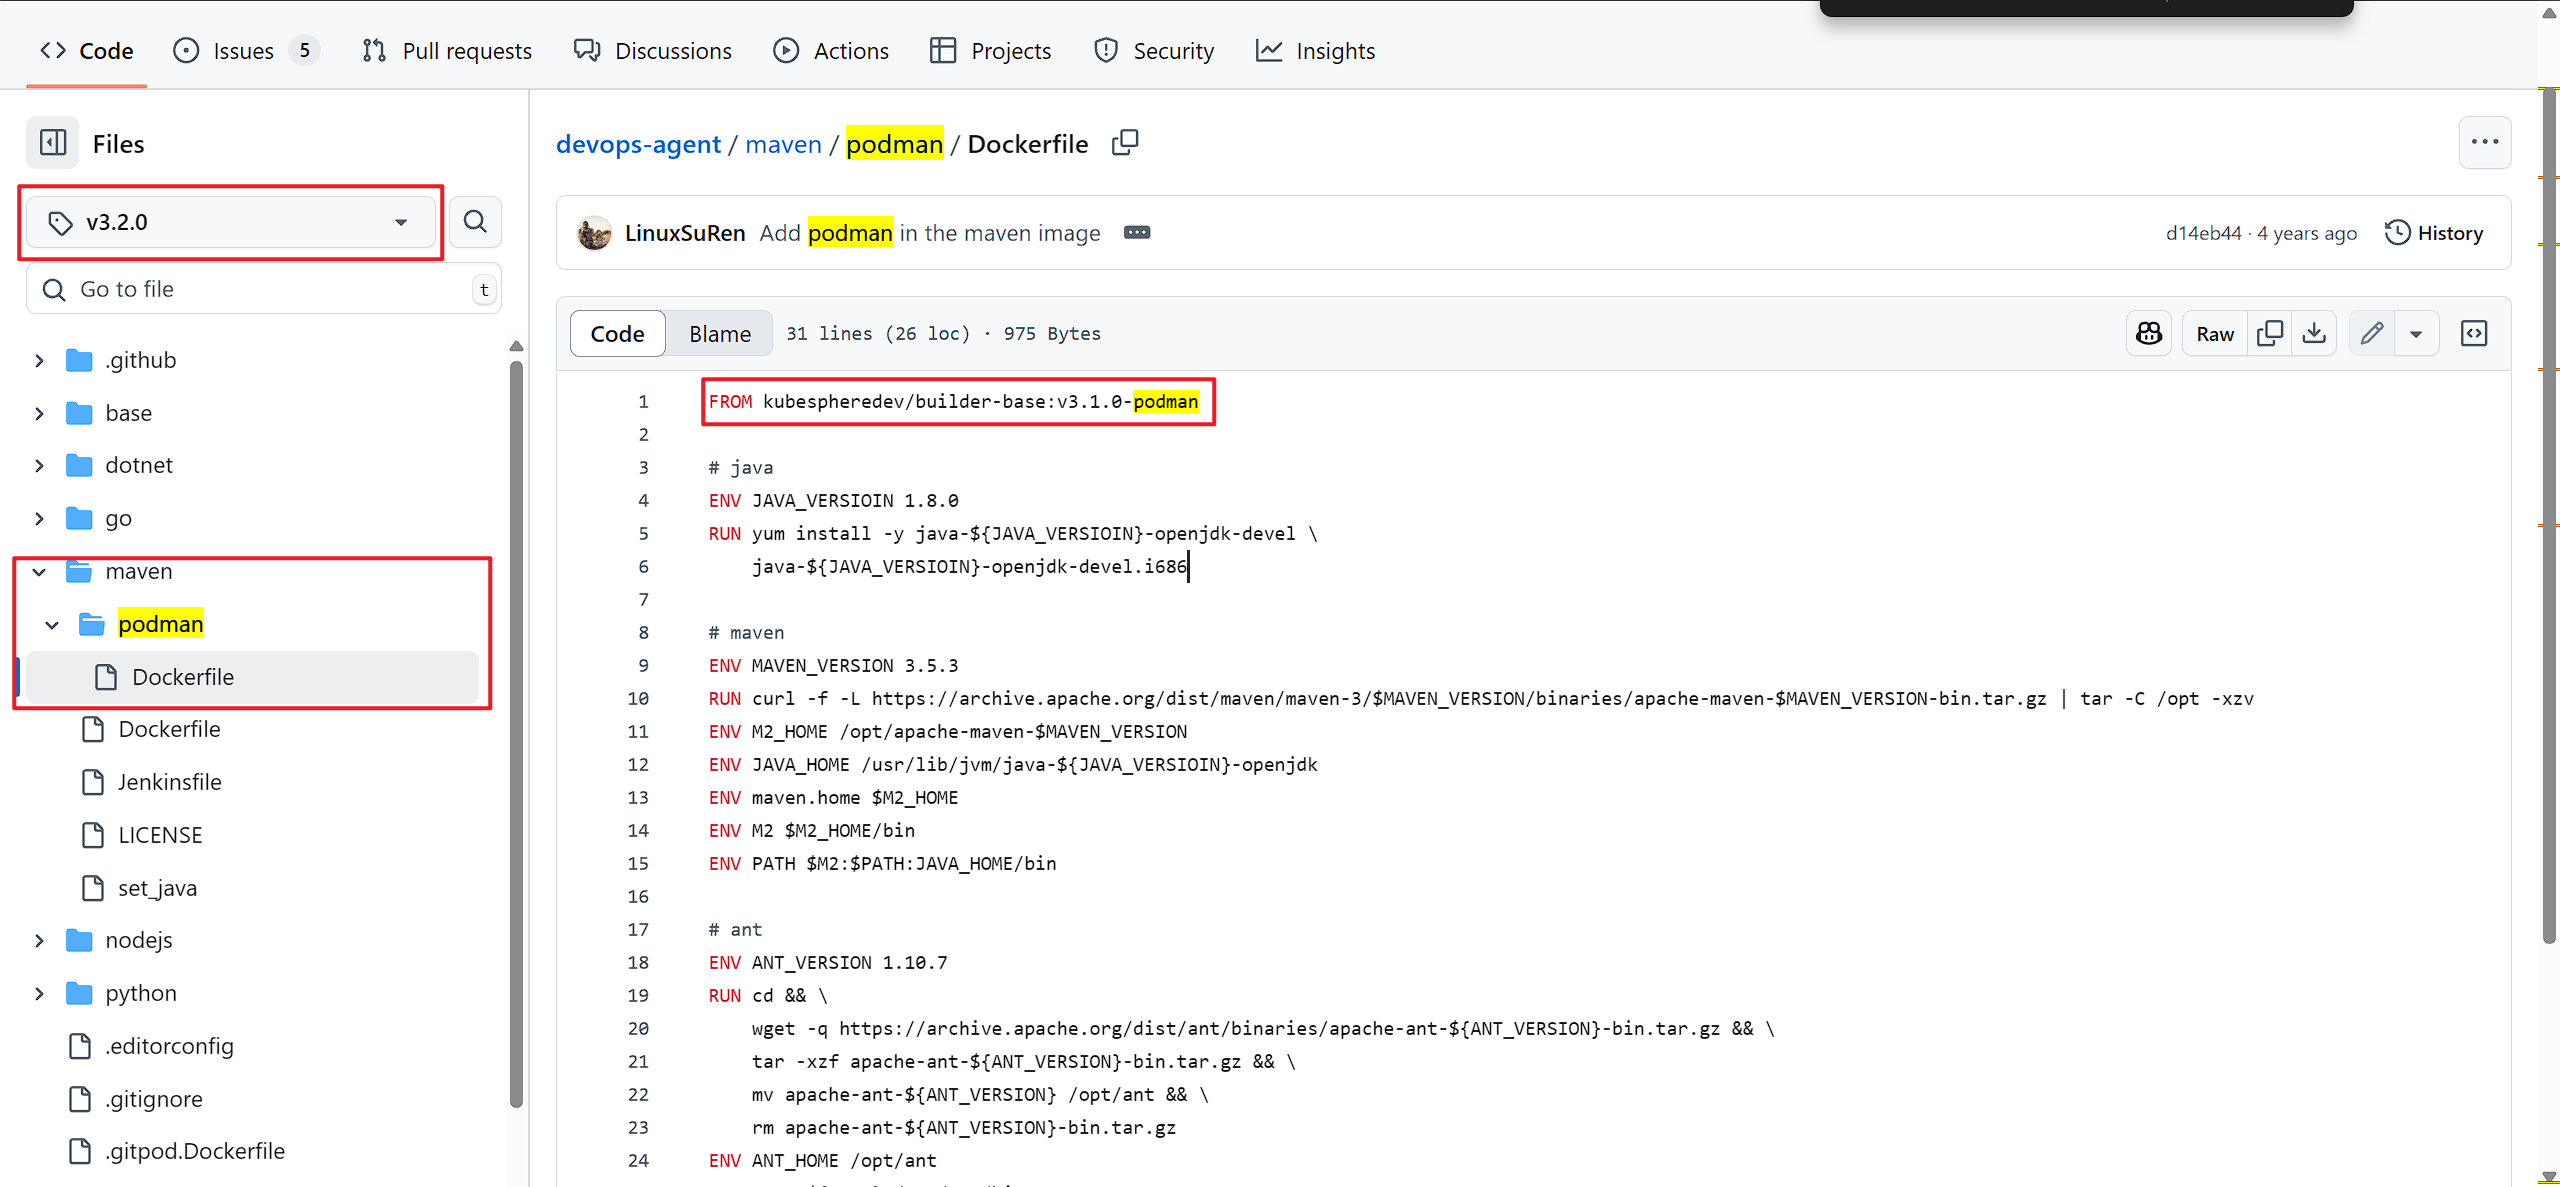
Task: Open more edit options dropdown arrow
Action: point(2416,333)
